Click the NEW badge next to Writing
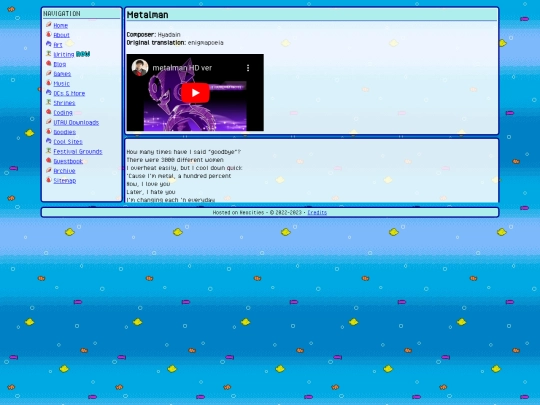 [83, 54]
